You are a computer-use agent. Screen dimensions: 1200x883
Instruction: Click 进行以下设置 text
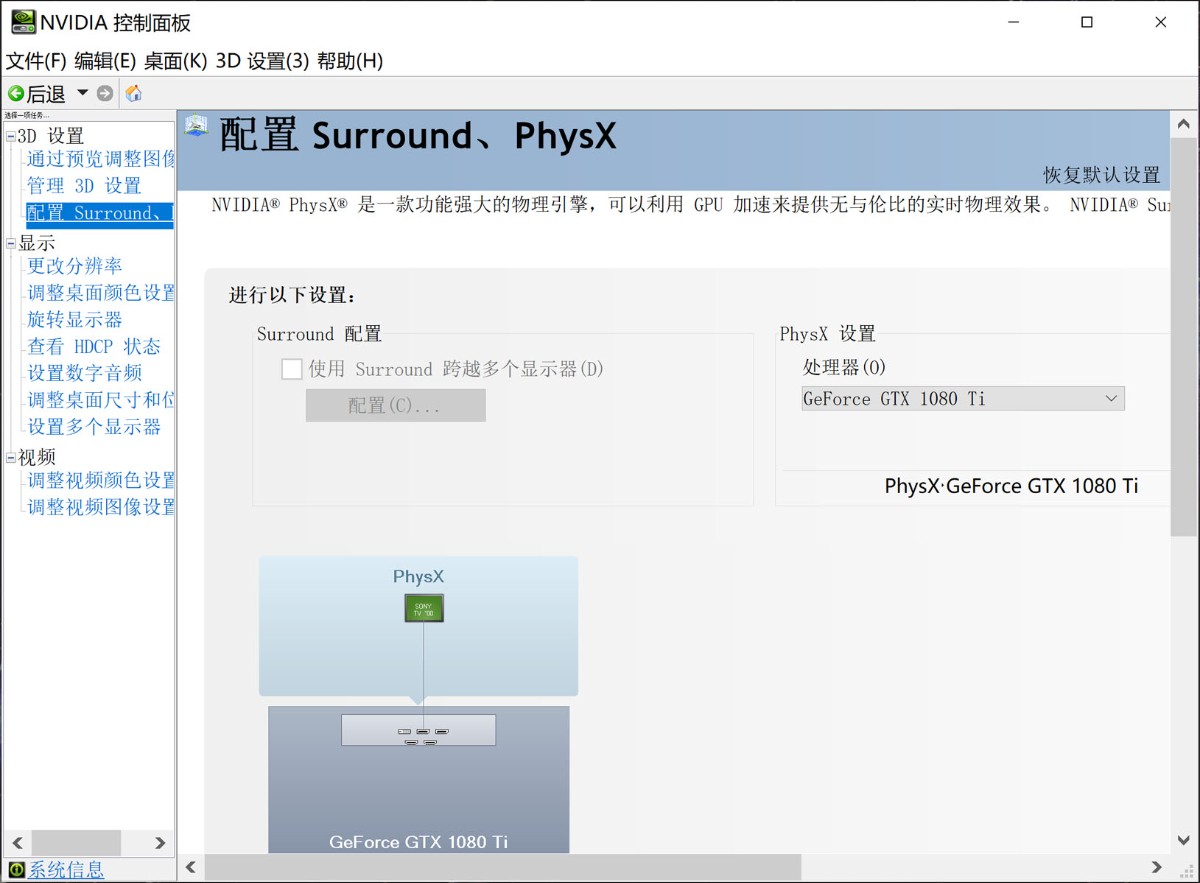[293, 296]
